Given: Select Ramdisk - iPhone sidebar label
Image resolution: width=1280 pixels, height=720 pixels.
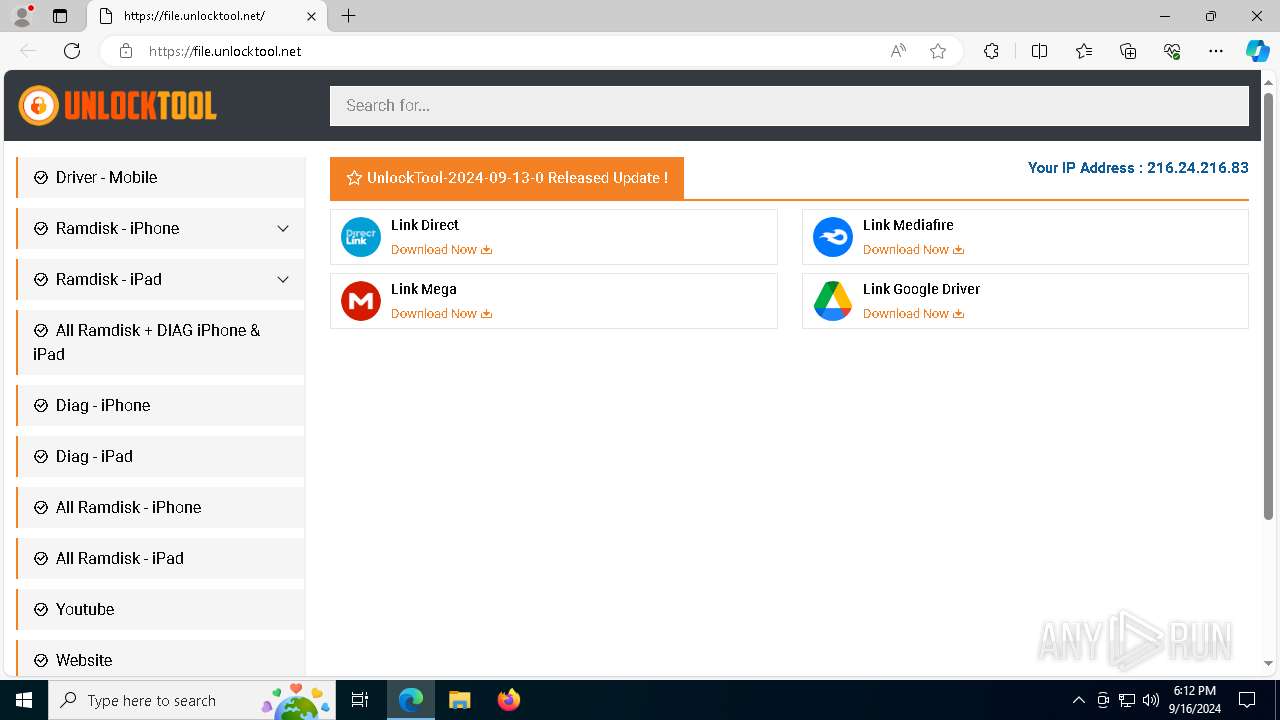Looking at the screenshot, I should 117,228.
